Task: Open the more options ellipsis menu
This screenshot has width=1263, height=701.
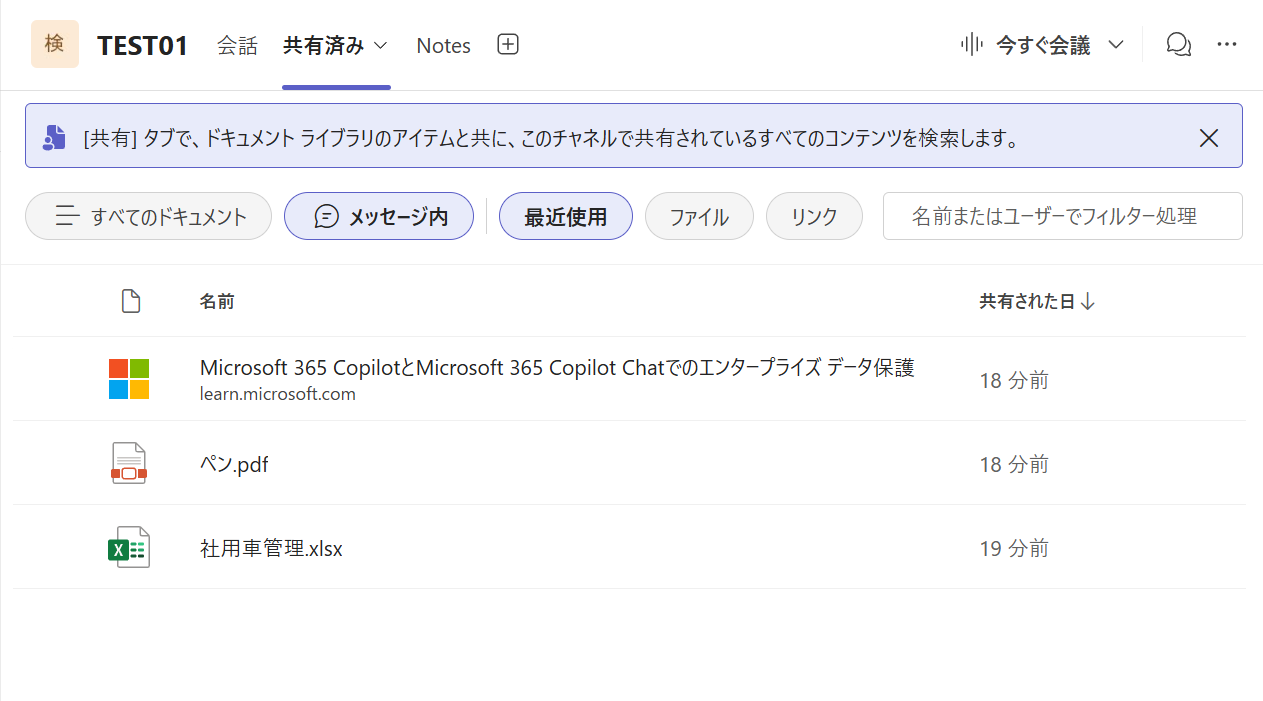Action: pos(1227,45)
